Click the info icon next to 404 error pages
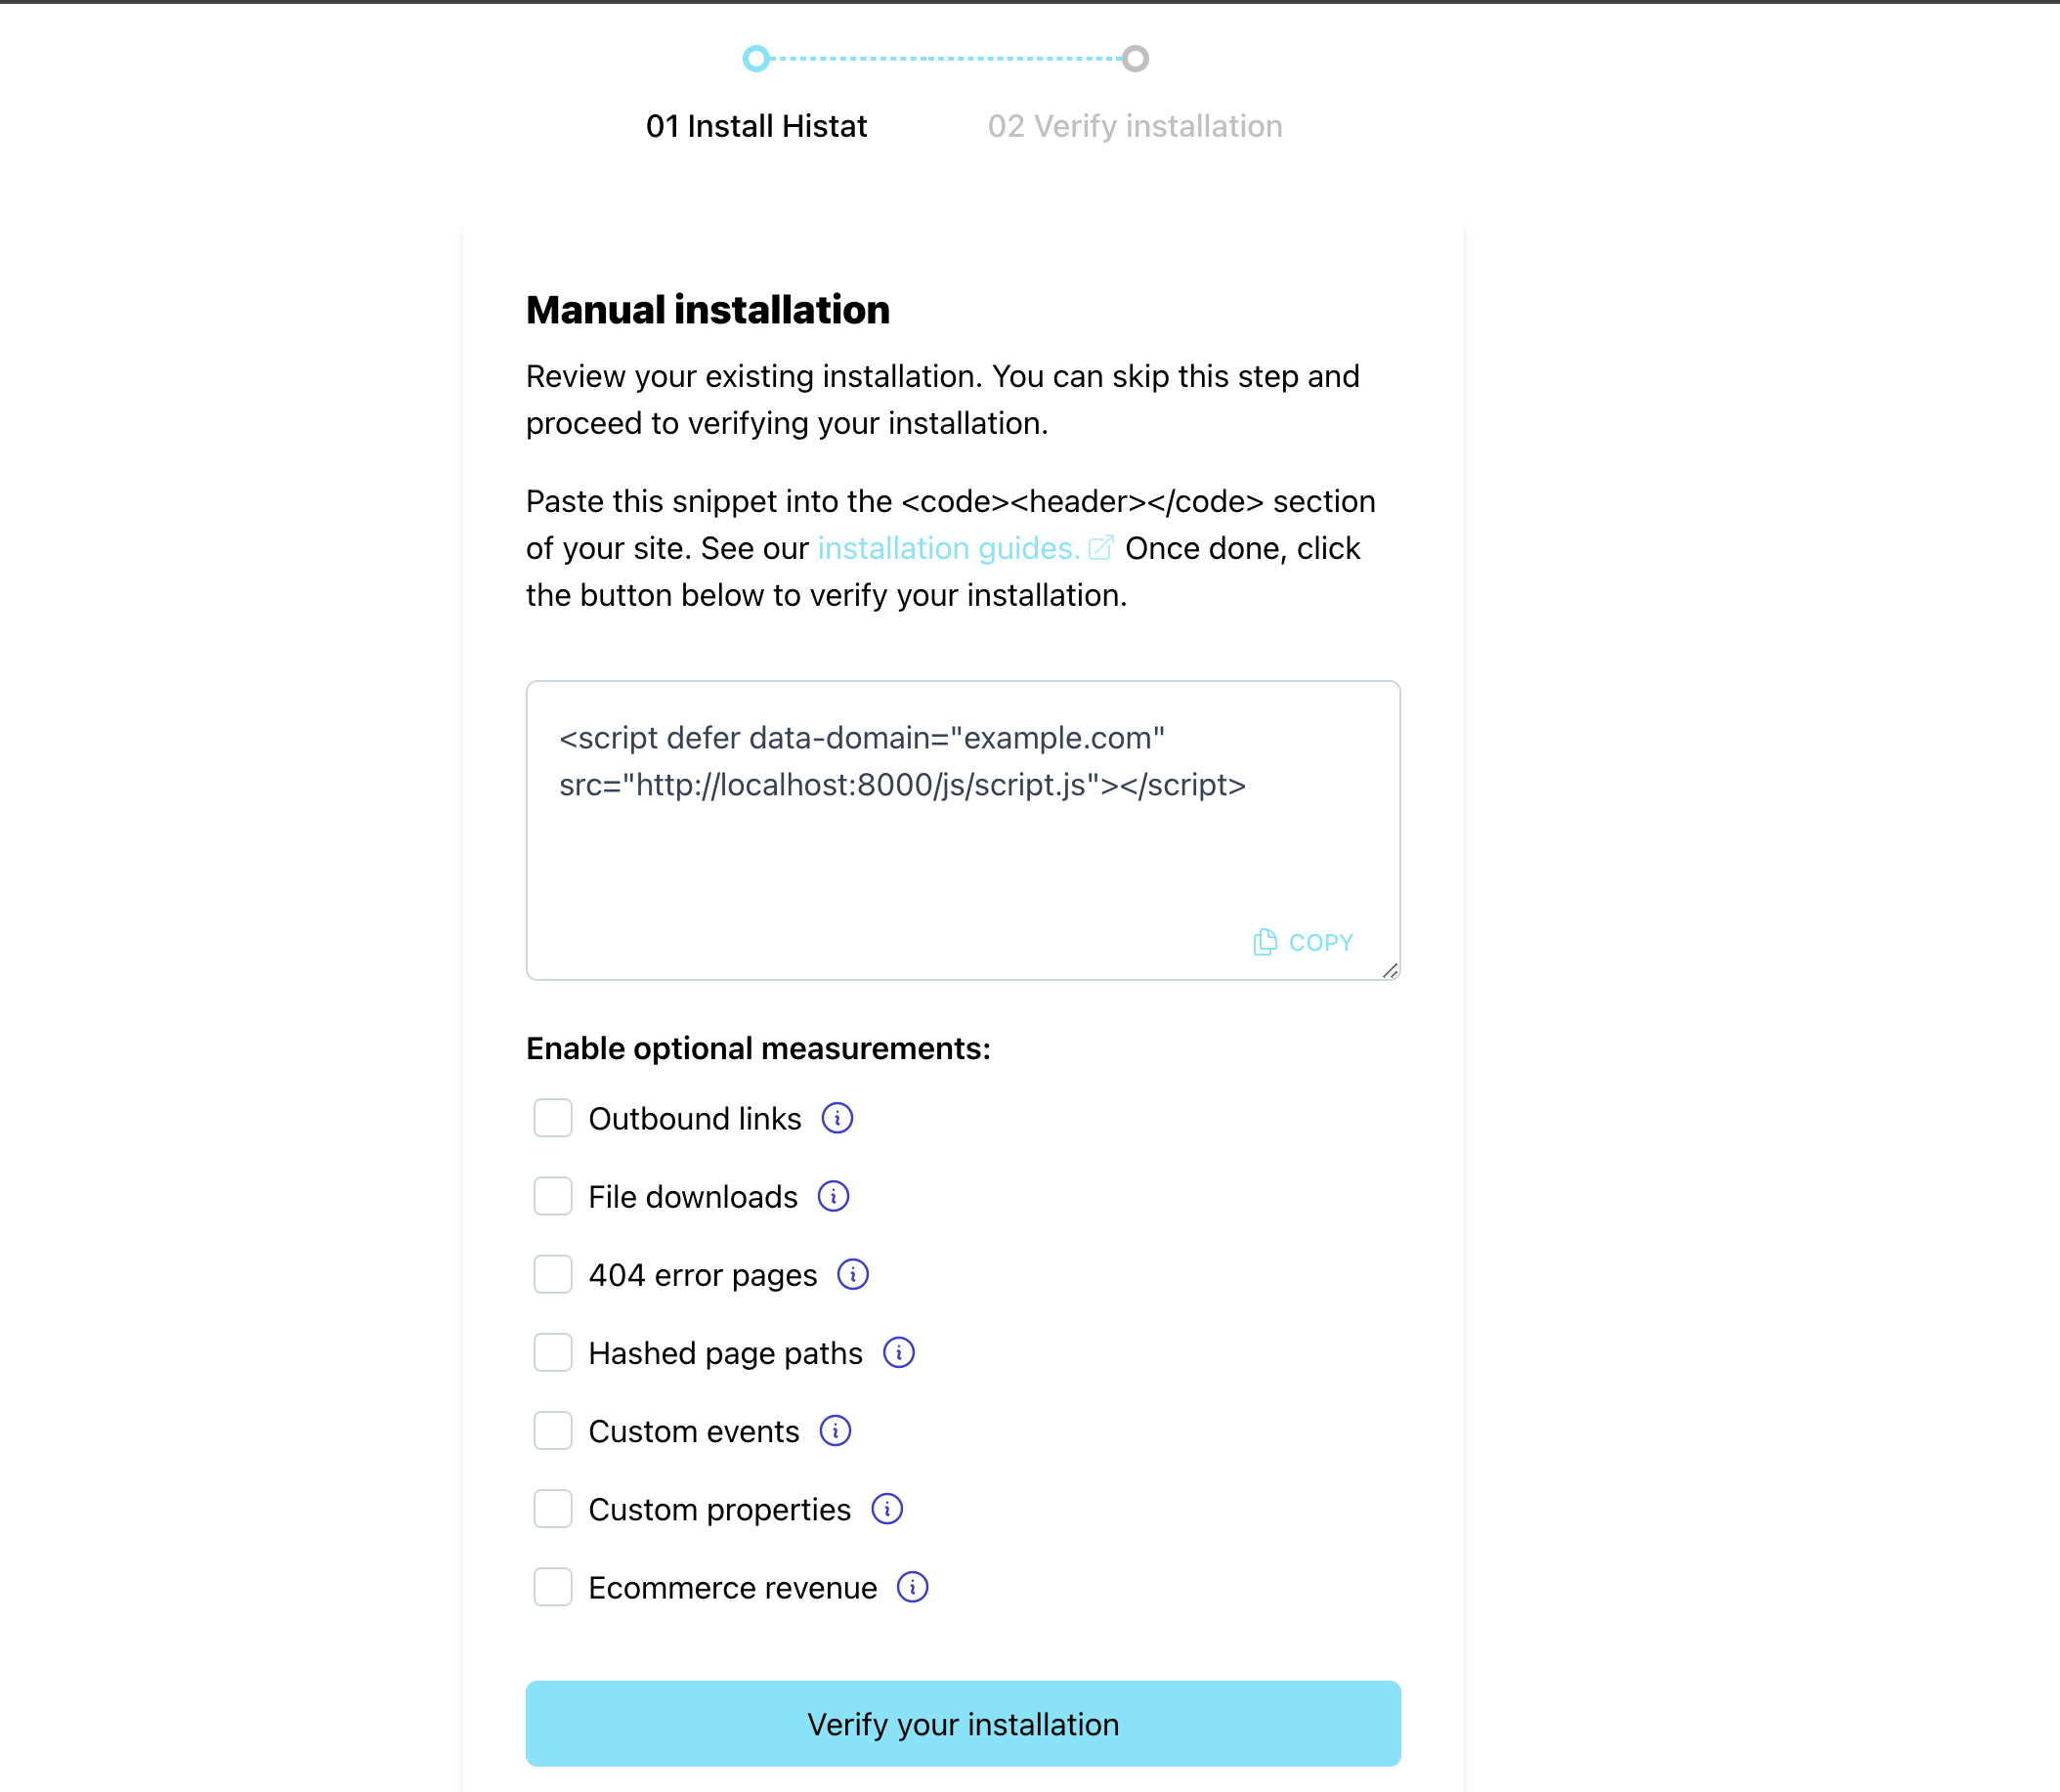Image resolution: width=2060 pixels, height=1792 pixels. (x=855, y=1273)
